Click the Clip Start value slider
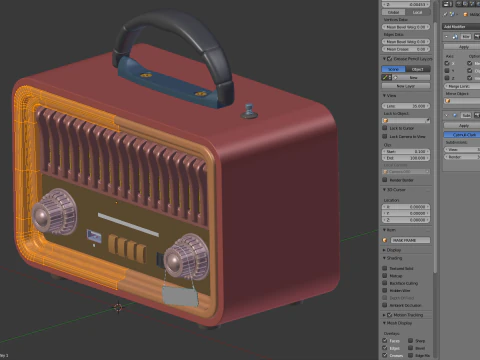Viewport: 480px width, 360px height. pos(406,151)
